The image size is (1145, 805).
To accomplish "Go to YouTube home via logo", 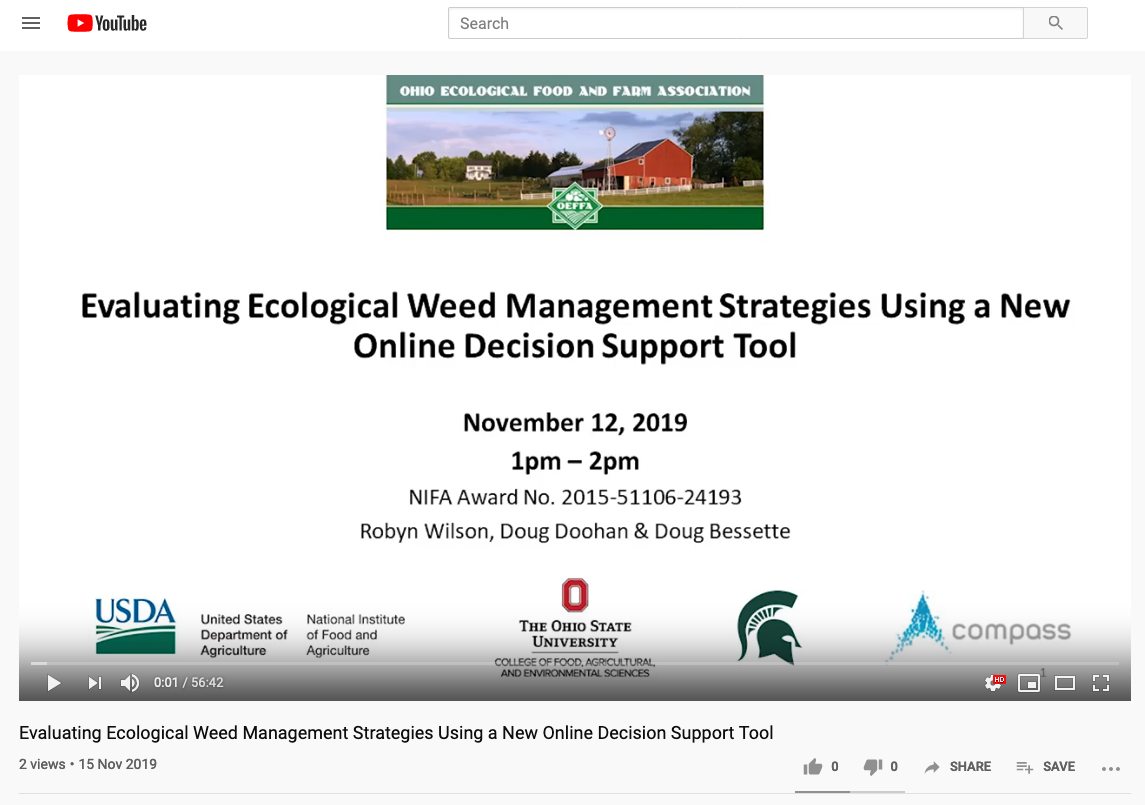I will (107, 23).
